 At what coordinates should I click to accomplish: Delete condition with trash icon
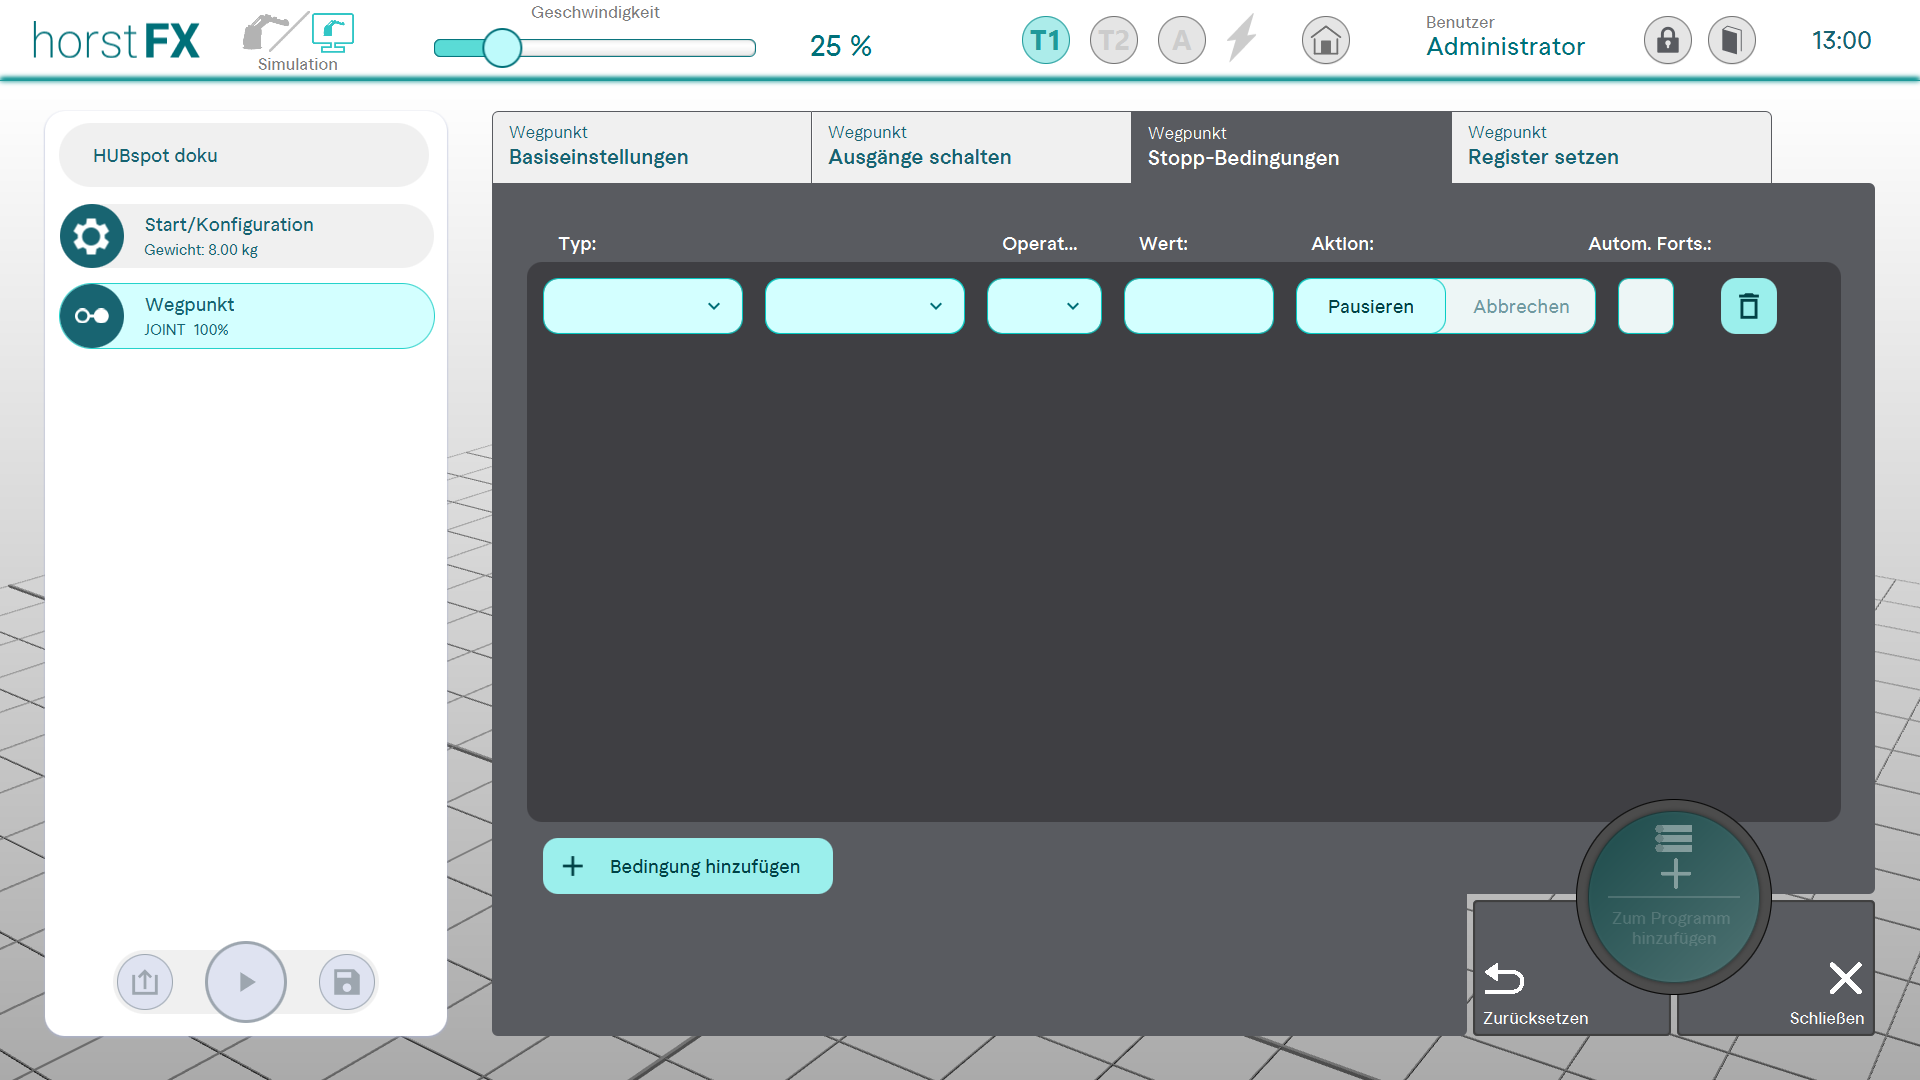click(1748, 306)
